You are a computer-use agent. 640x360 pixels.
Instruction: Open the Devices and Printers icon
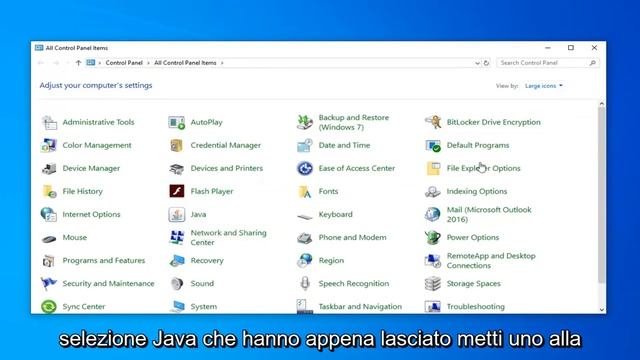[x=177, y=168]
